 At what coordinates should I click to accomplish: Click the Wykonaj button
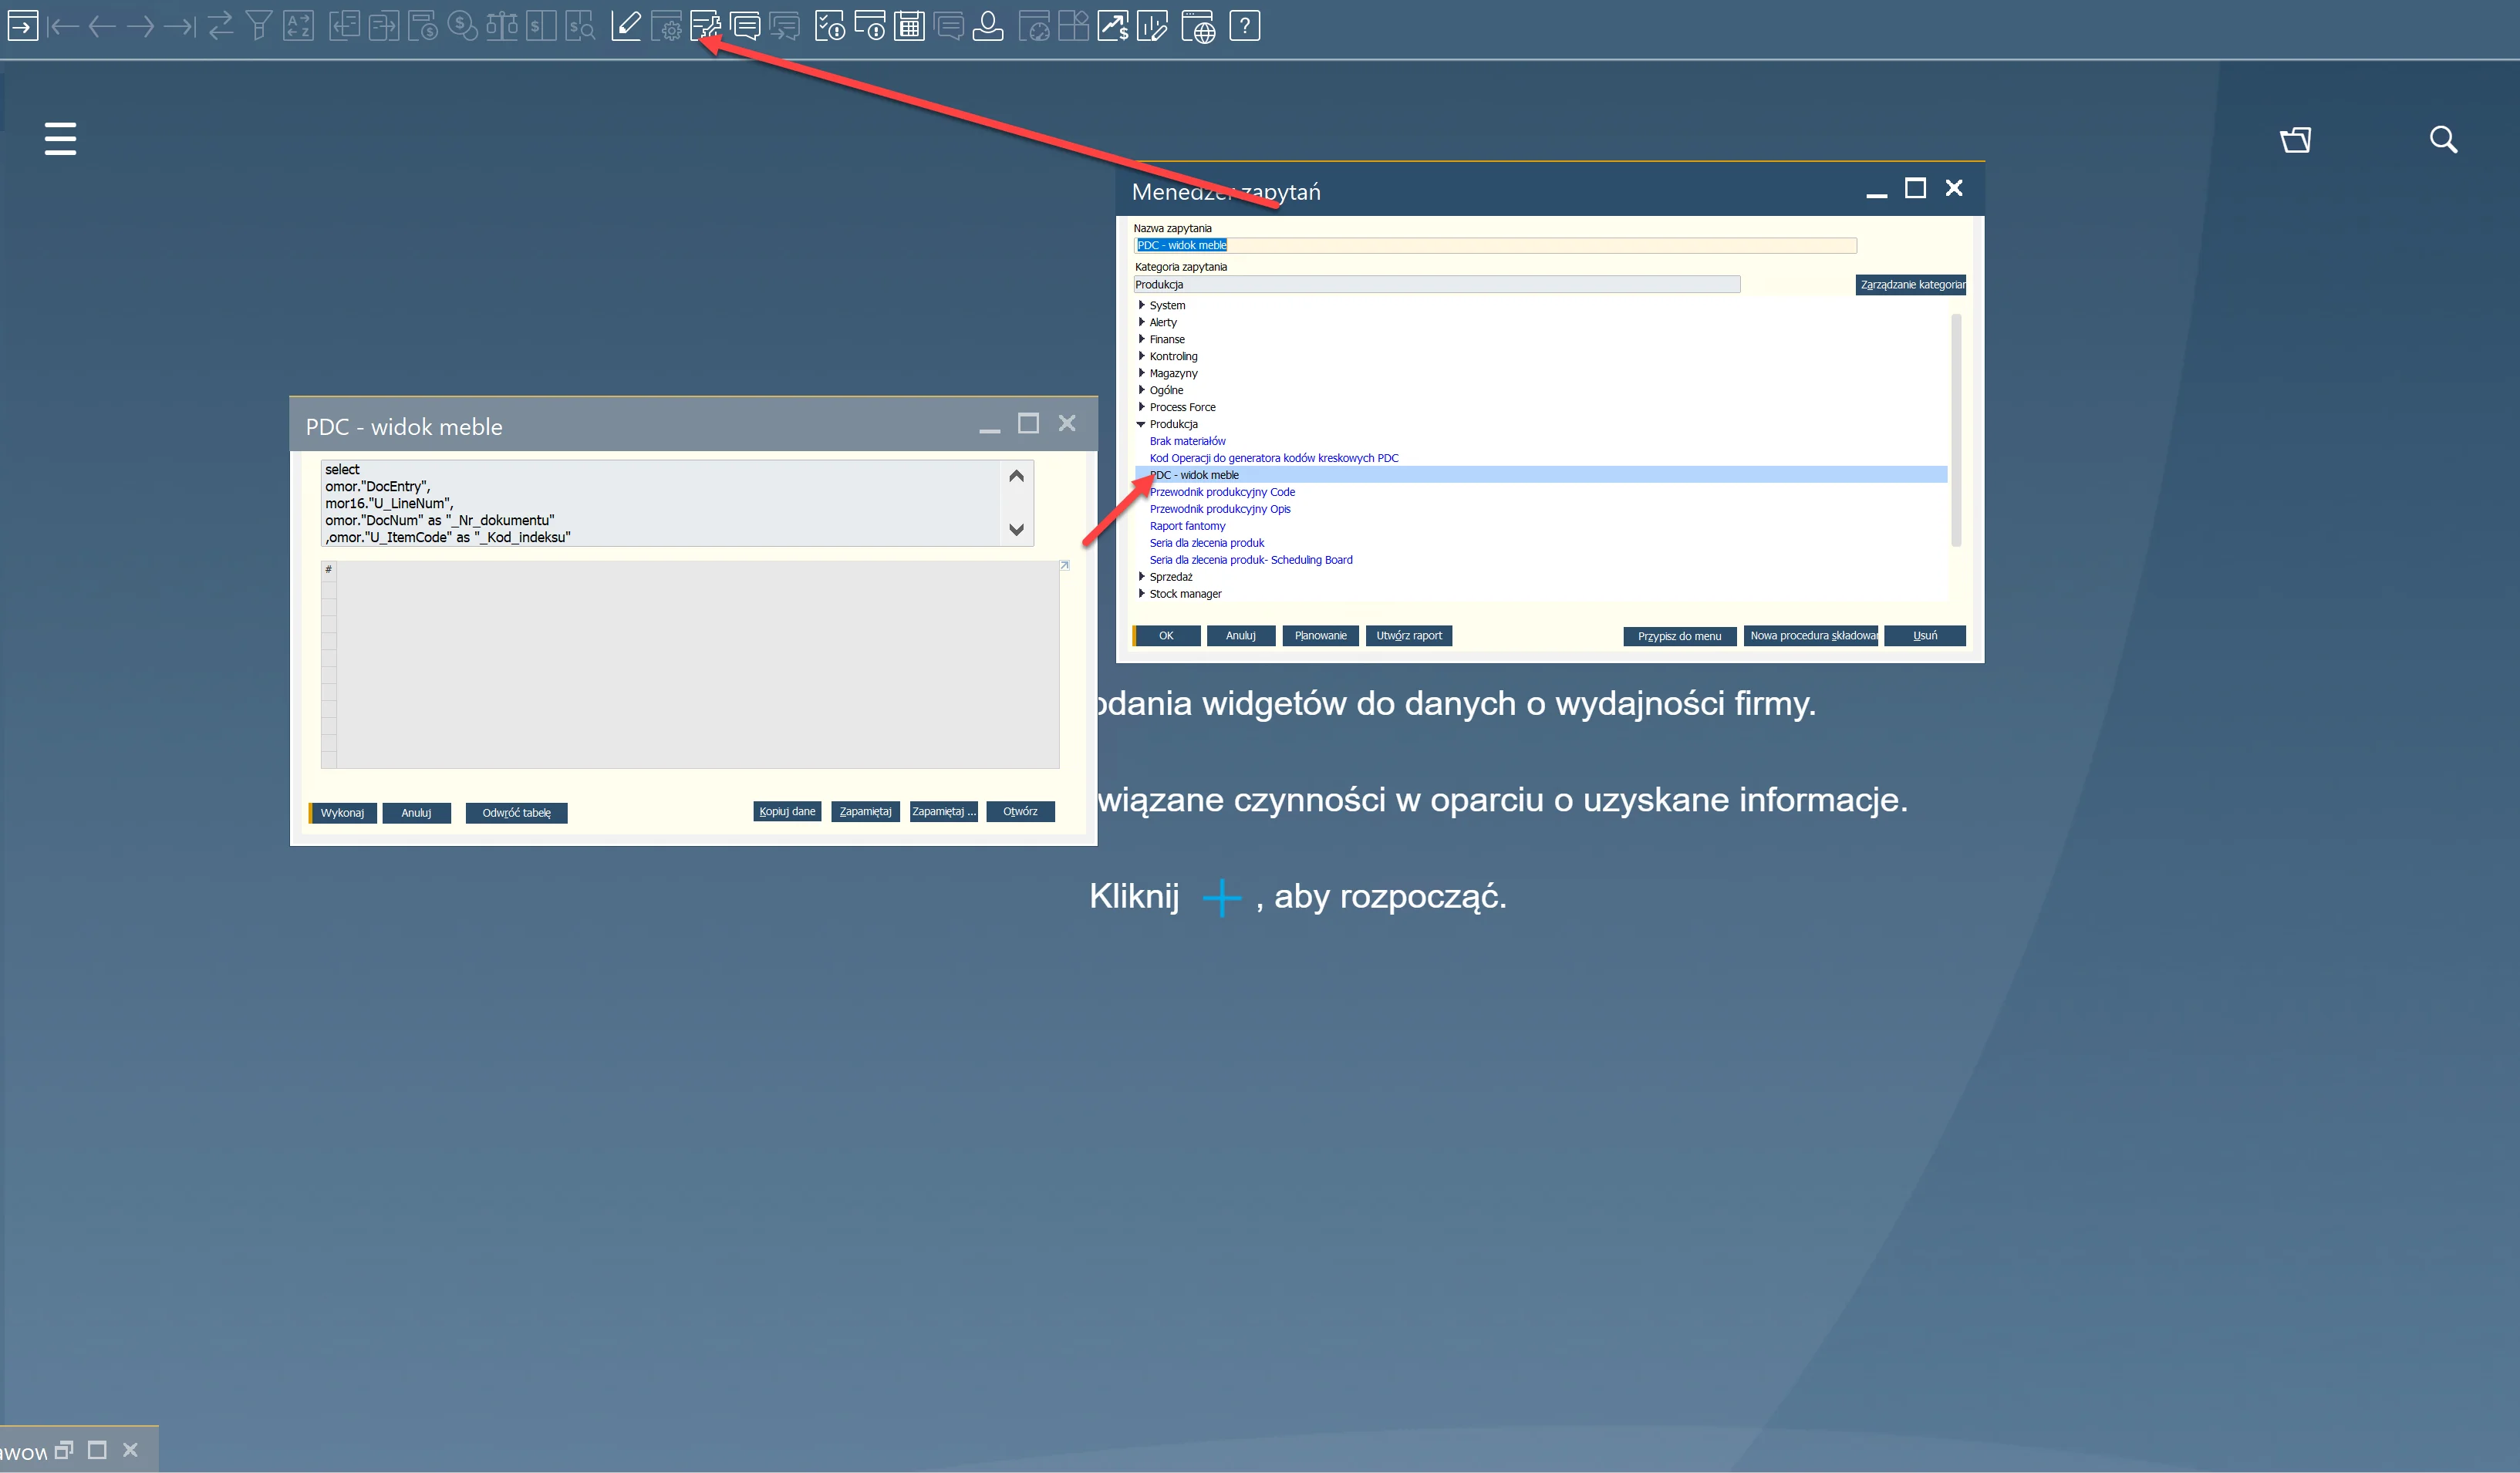[342, 812]
